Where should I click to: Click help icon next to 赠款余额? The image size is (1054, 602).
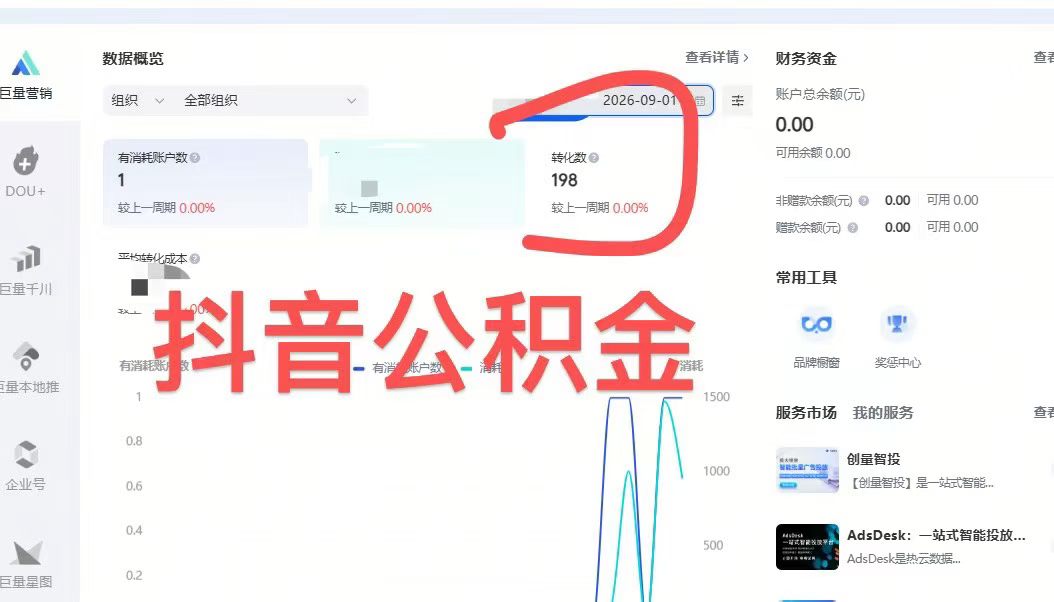point(852,228)
